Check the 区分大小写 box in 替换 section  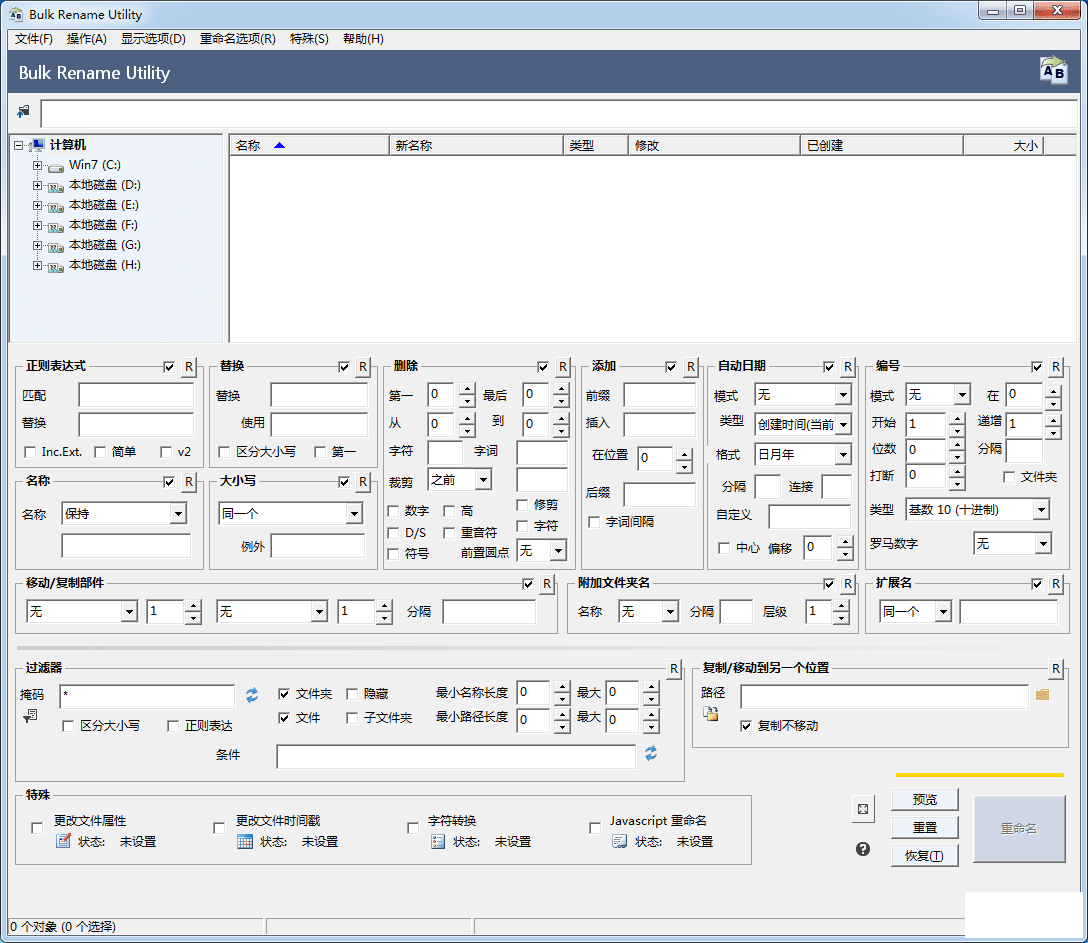[x=224, y=452]
